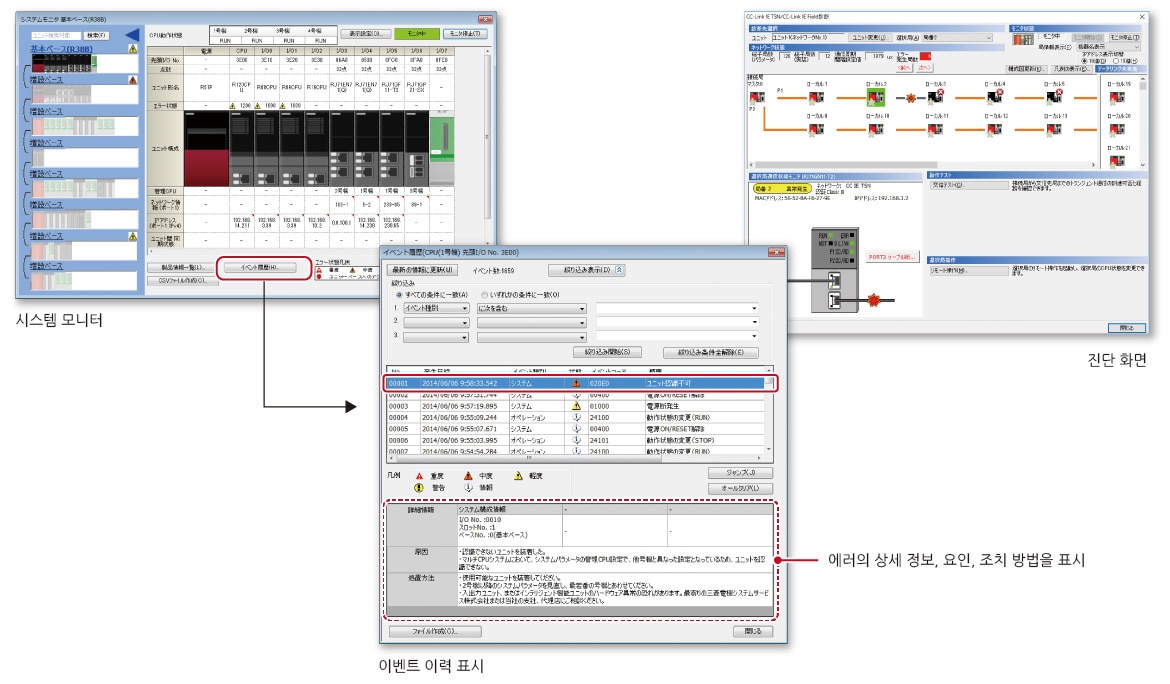Click the cable disconnection marker after ローカル2
Image resolution: width=1170 pixels, height=684 pixels.
[x=910, y=100]
